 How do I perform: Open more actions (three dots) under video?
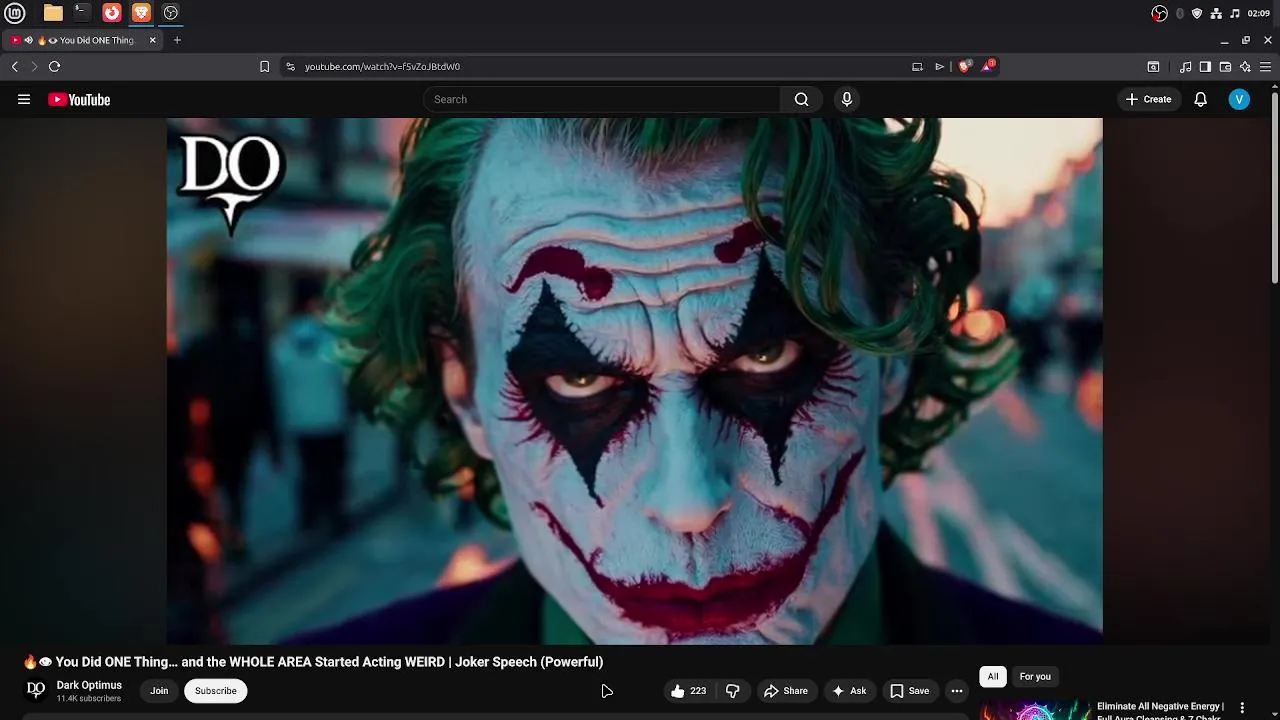(x=957, y=691)
